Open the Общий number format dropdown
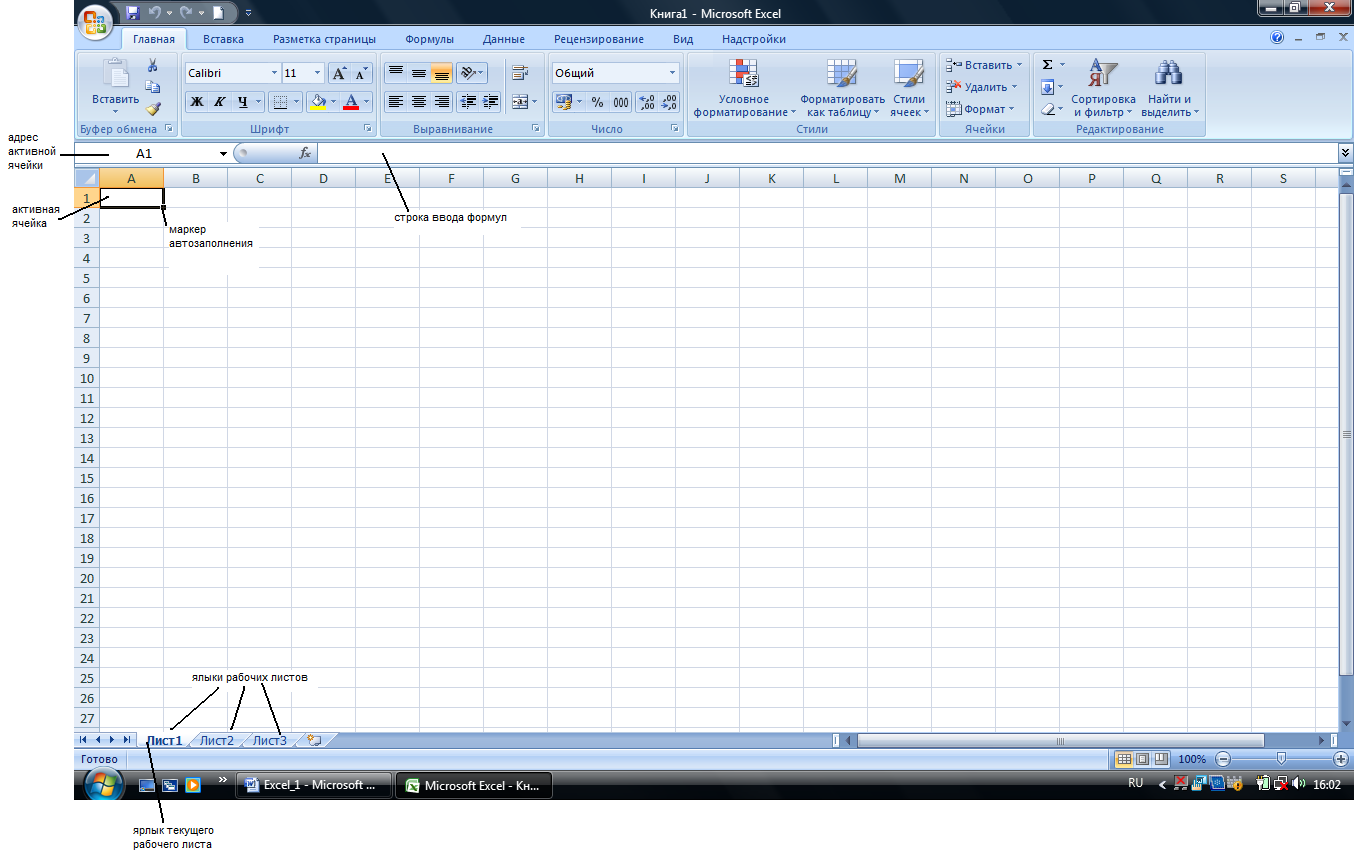1359x861 pixels. click(672, 73)
